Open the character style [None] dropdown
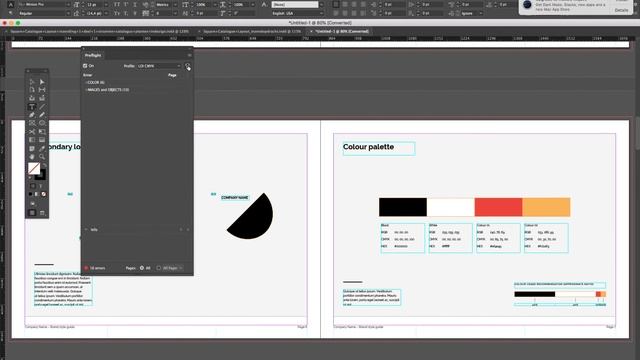Image resolution: width=640 pixels, height=360 pixels. coord(321,4)
